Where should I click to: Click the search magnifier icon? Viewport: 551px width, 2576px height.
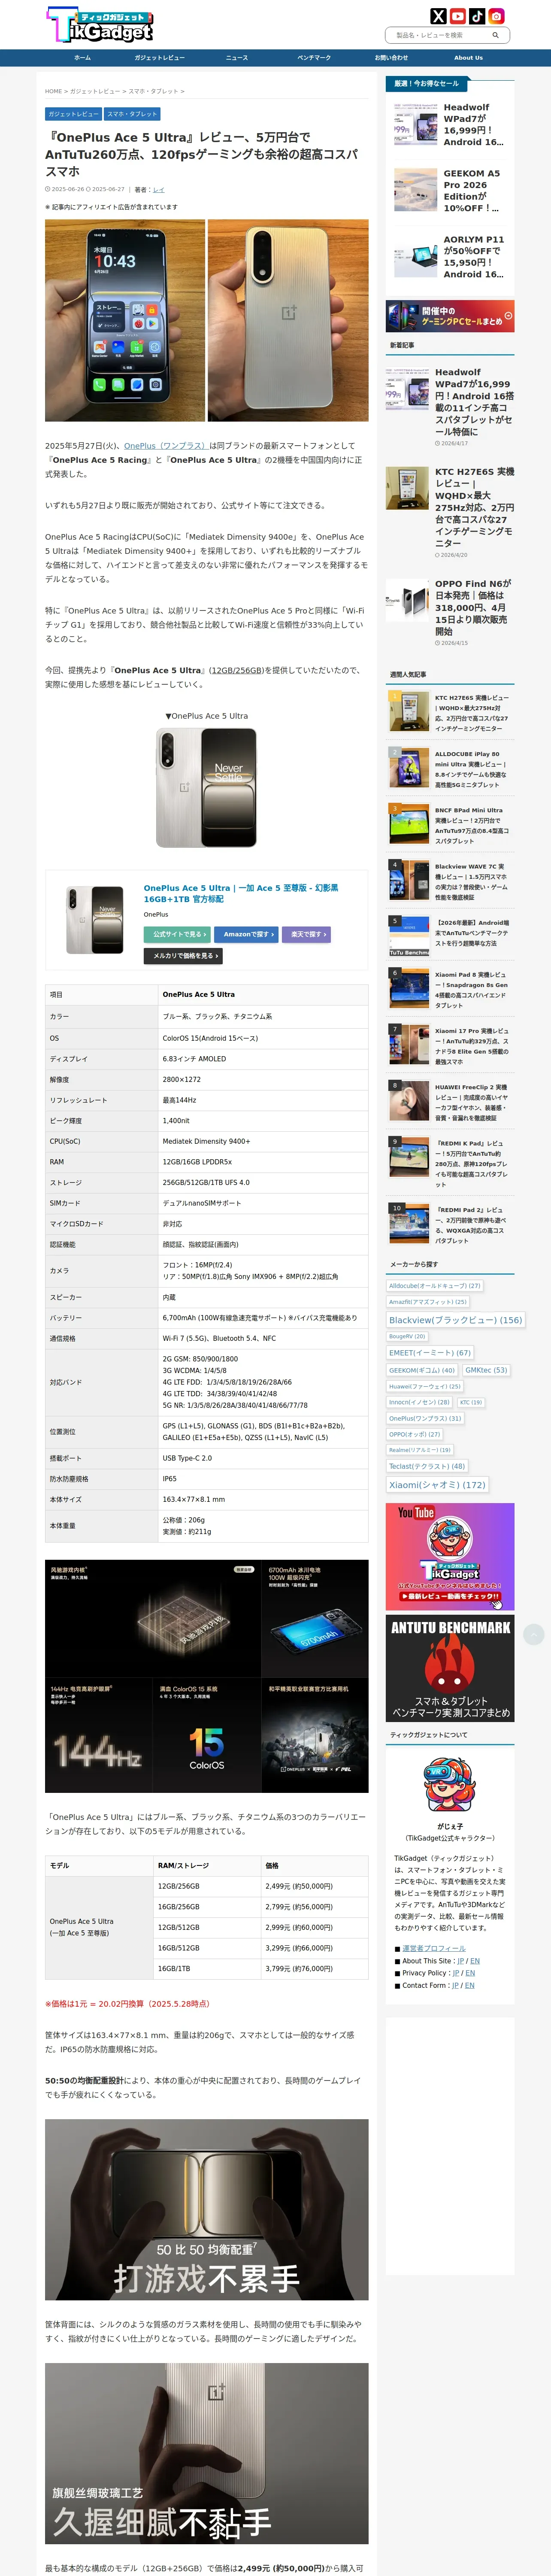coord(495,35)
